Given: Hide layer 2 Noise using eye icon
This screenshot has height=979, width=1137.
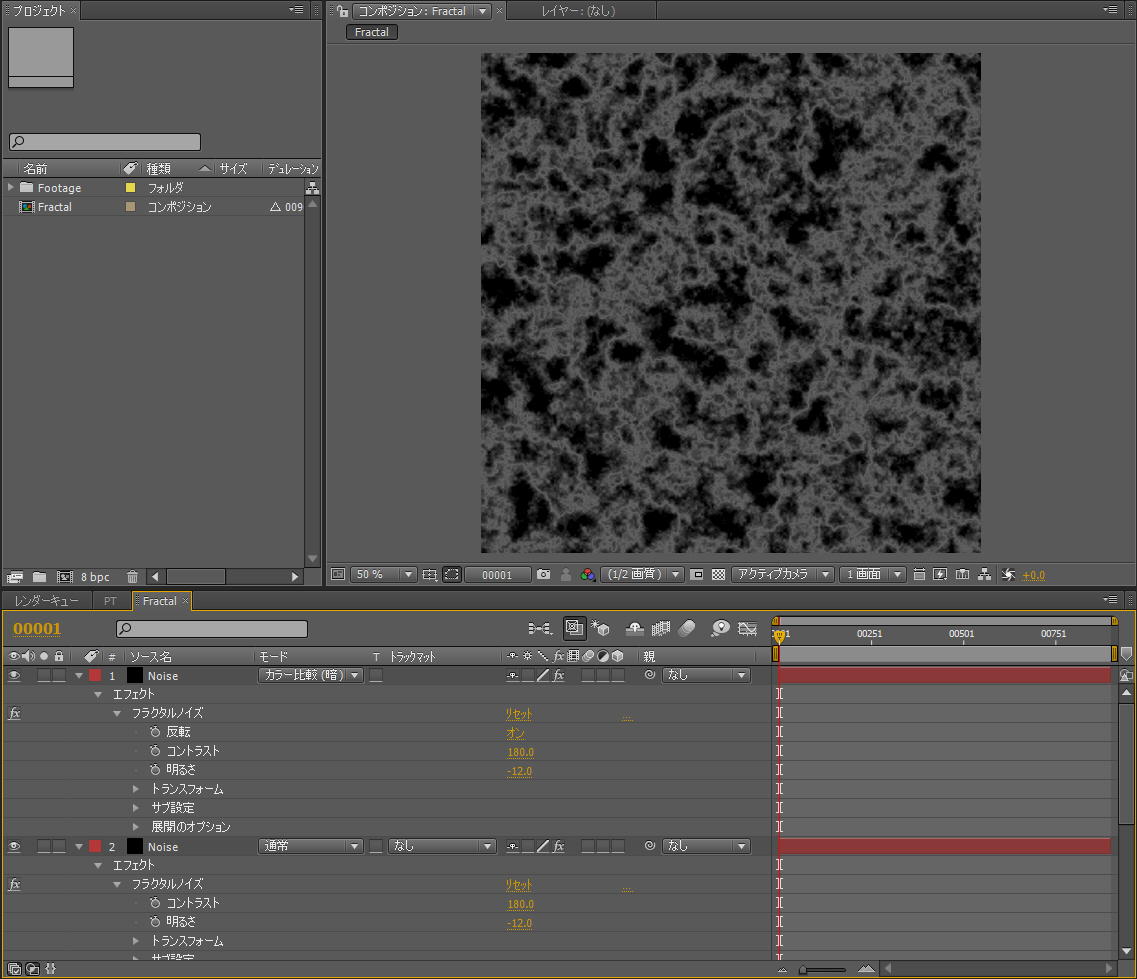Looking at the screenshot, I should [15, 847].
